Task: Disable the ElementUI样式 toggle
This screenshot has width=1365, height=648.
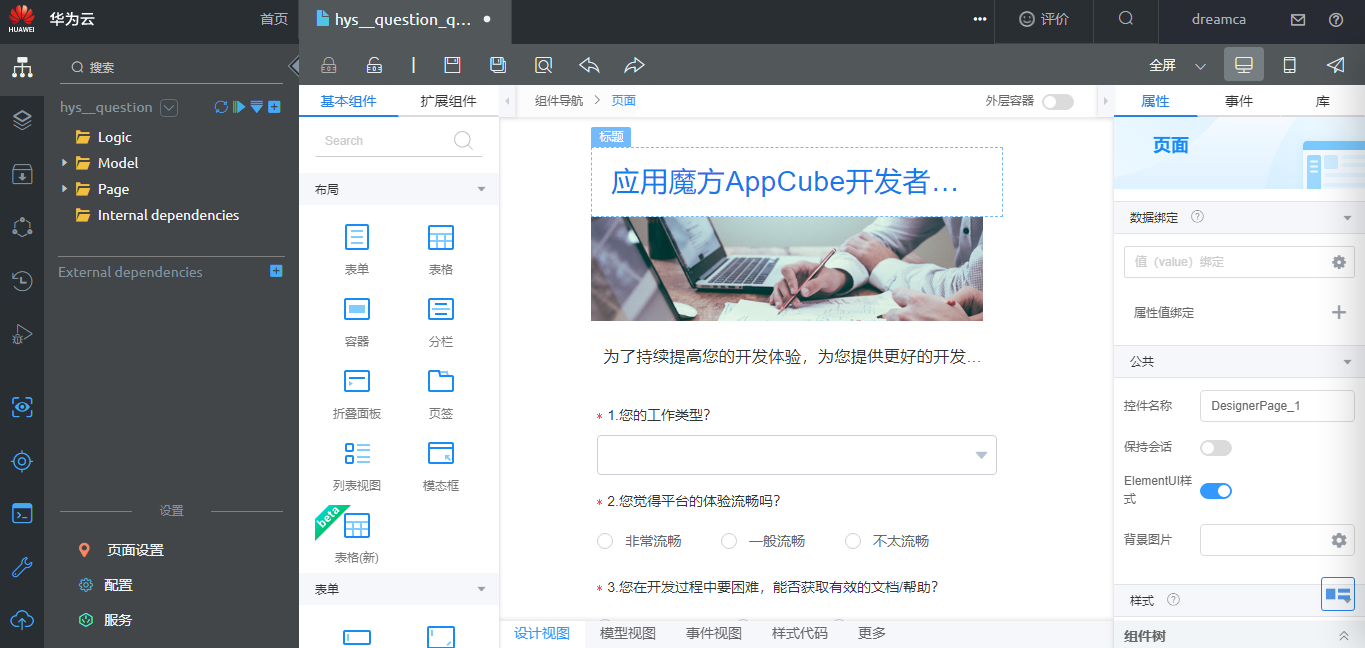Action: coord(1216,490)
